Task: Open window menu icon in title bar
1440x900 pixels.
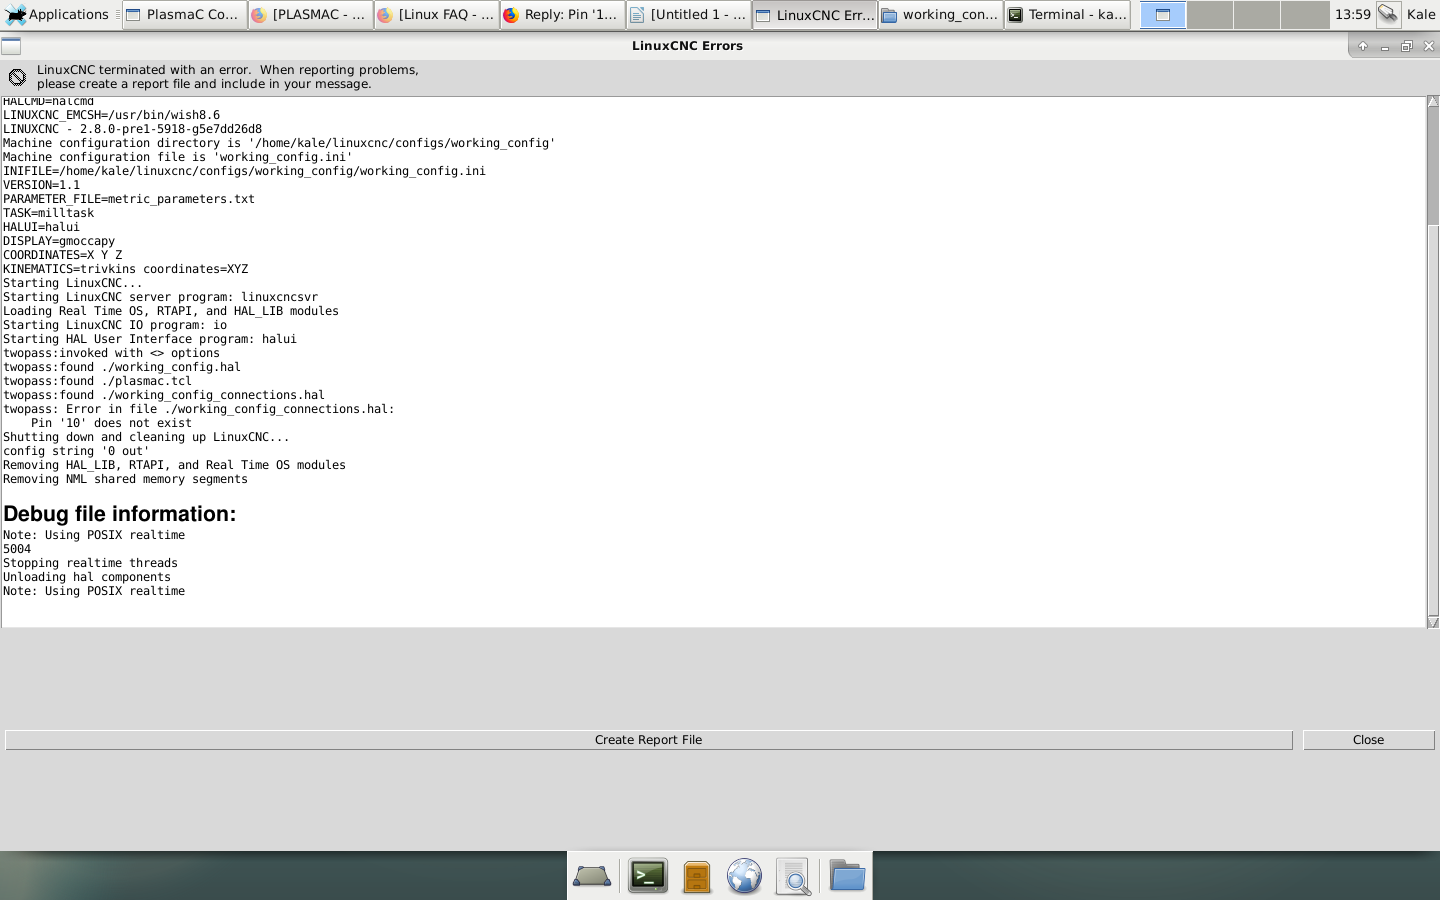Action: [11, 46]
